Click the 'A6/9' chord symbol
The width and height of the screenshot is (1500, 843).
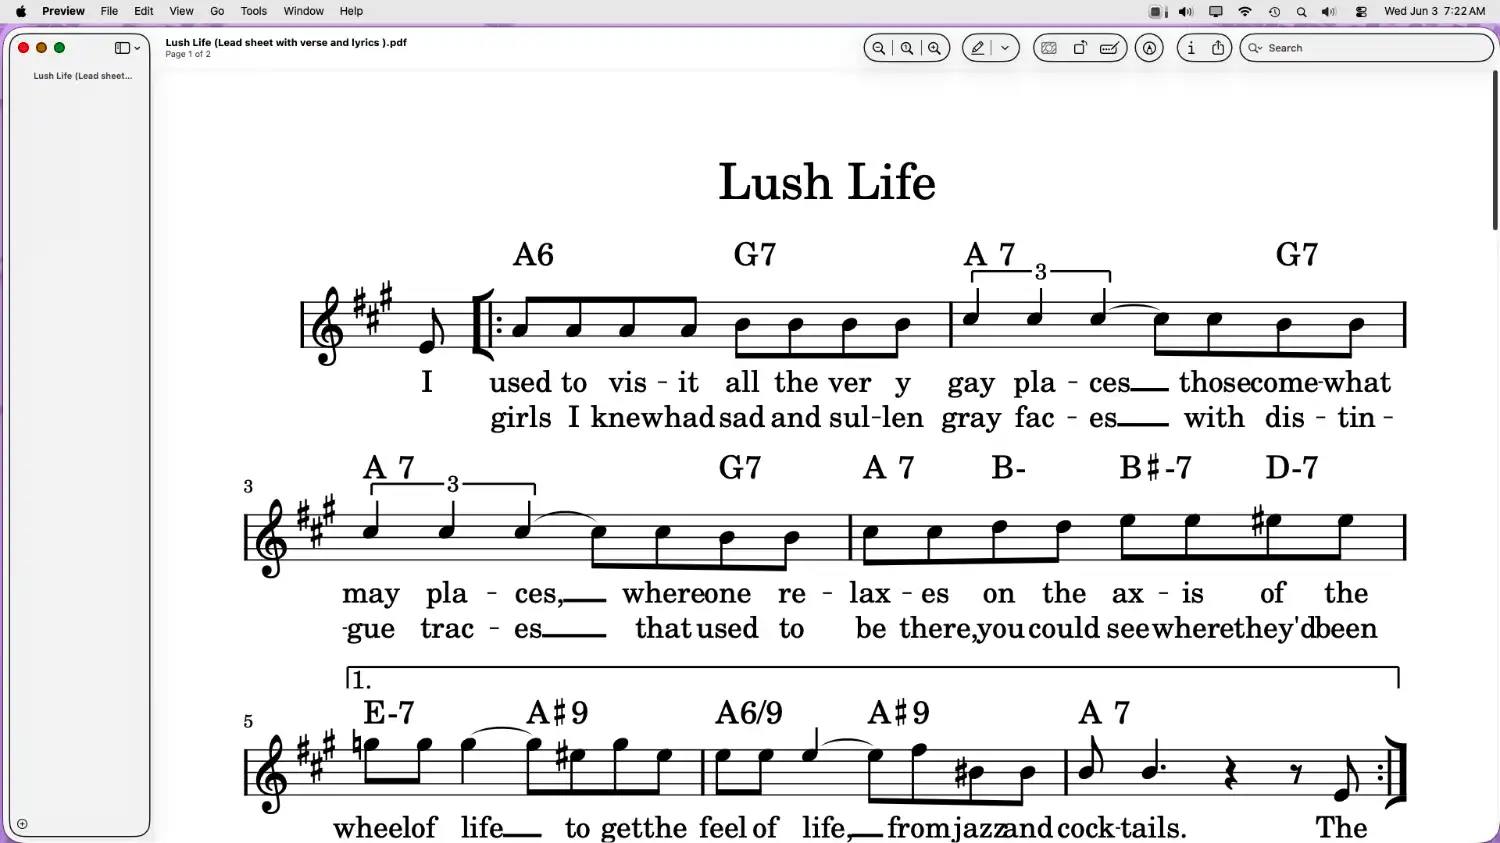(x=749, y=713)
